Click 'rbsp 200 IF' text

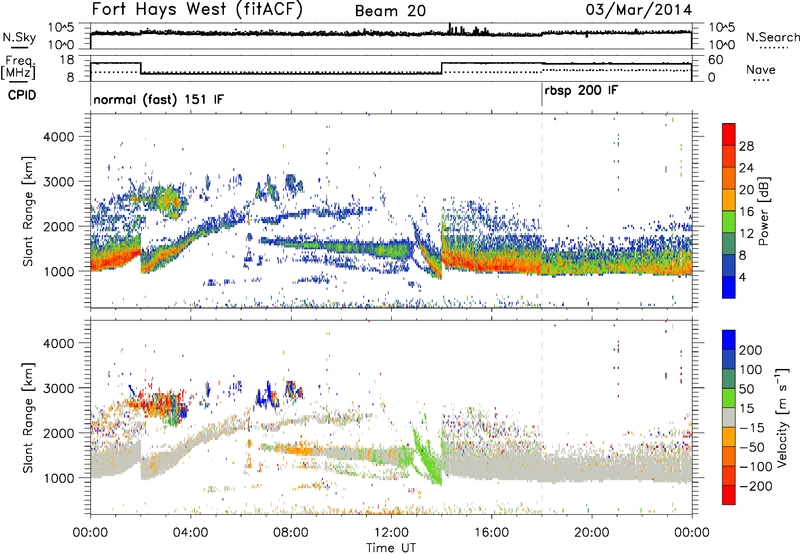[x=581, y=91]
